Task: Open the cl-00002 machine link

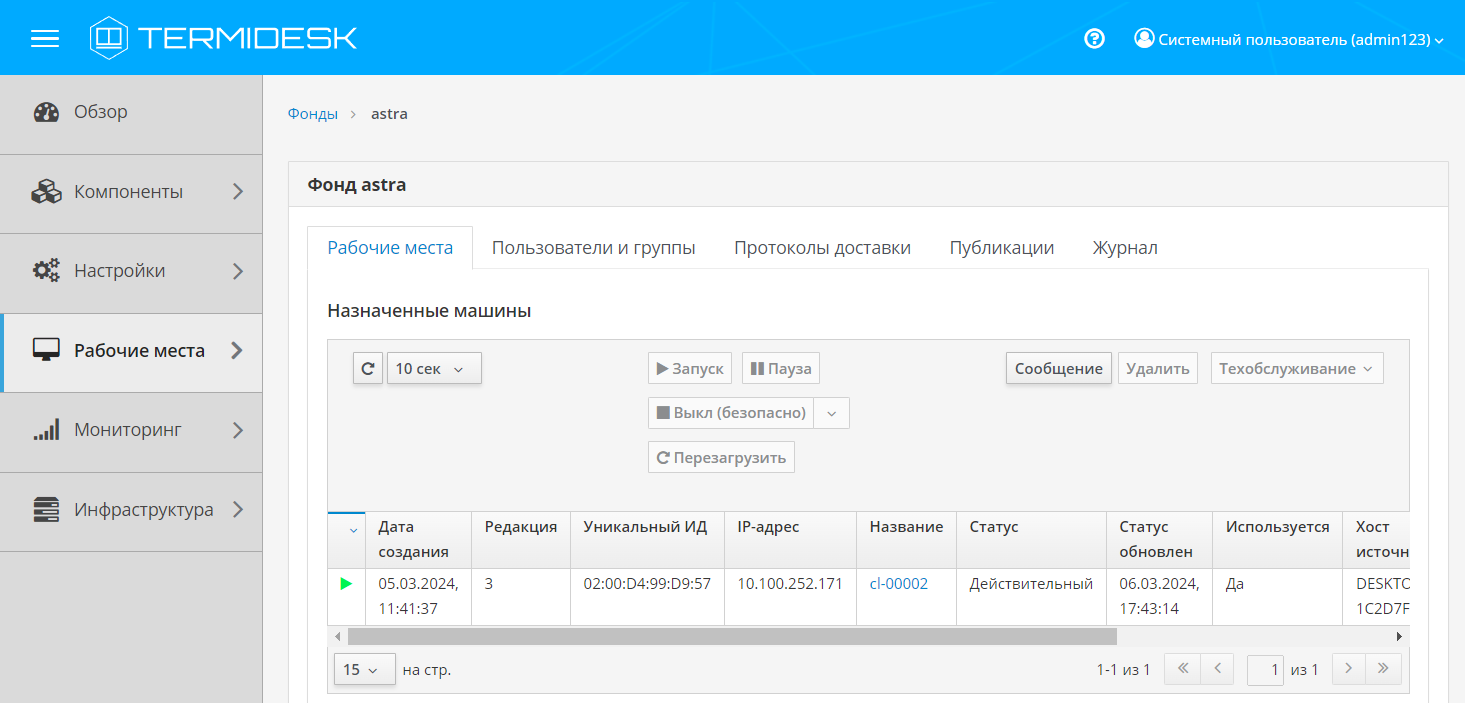Action: coord(898,583)
